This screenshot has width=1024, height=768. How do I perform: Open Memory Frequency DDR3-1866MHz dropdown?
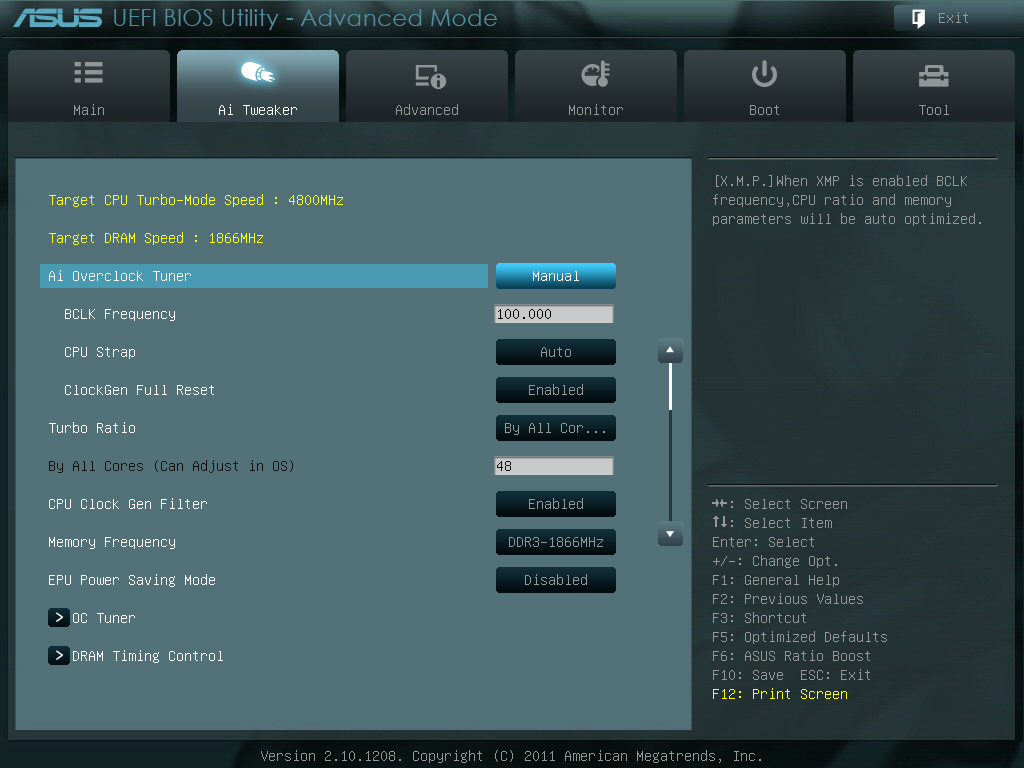coord(556,542)
